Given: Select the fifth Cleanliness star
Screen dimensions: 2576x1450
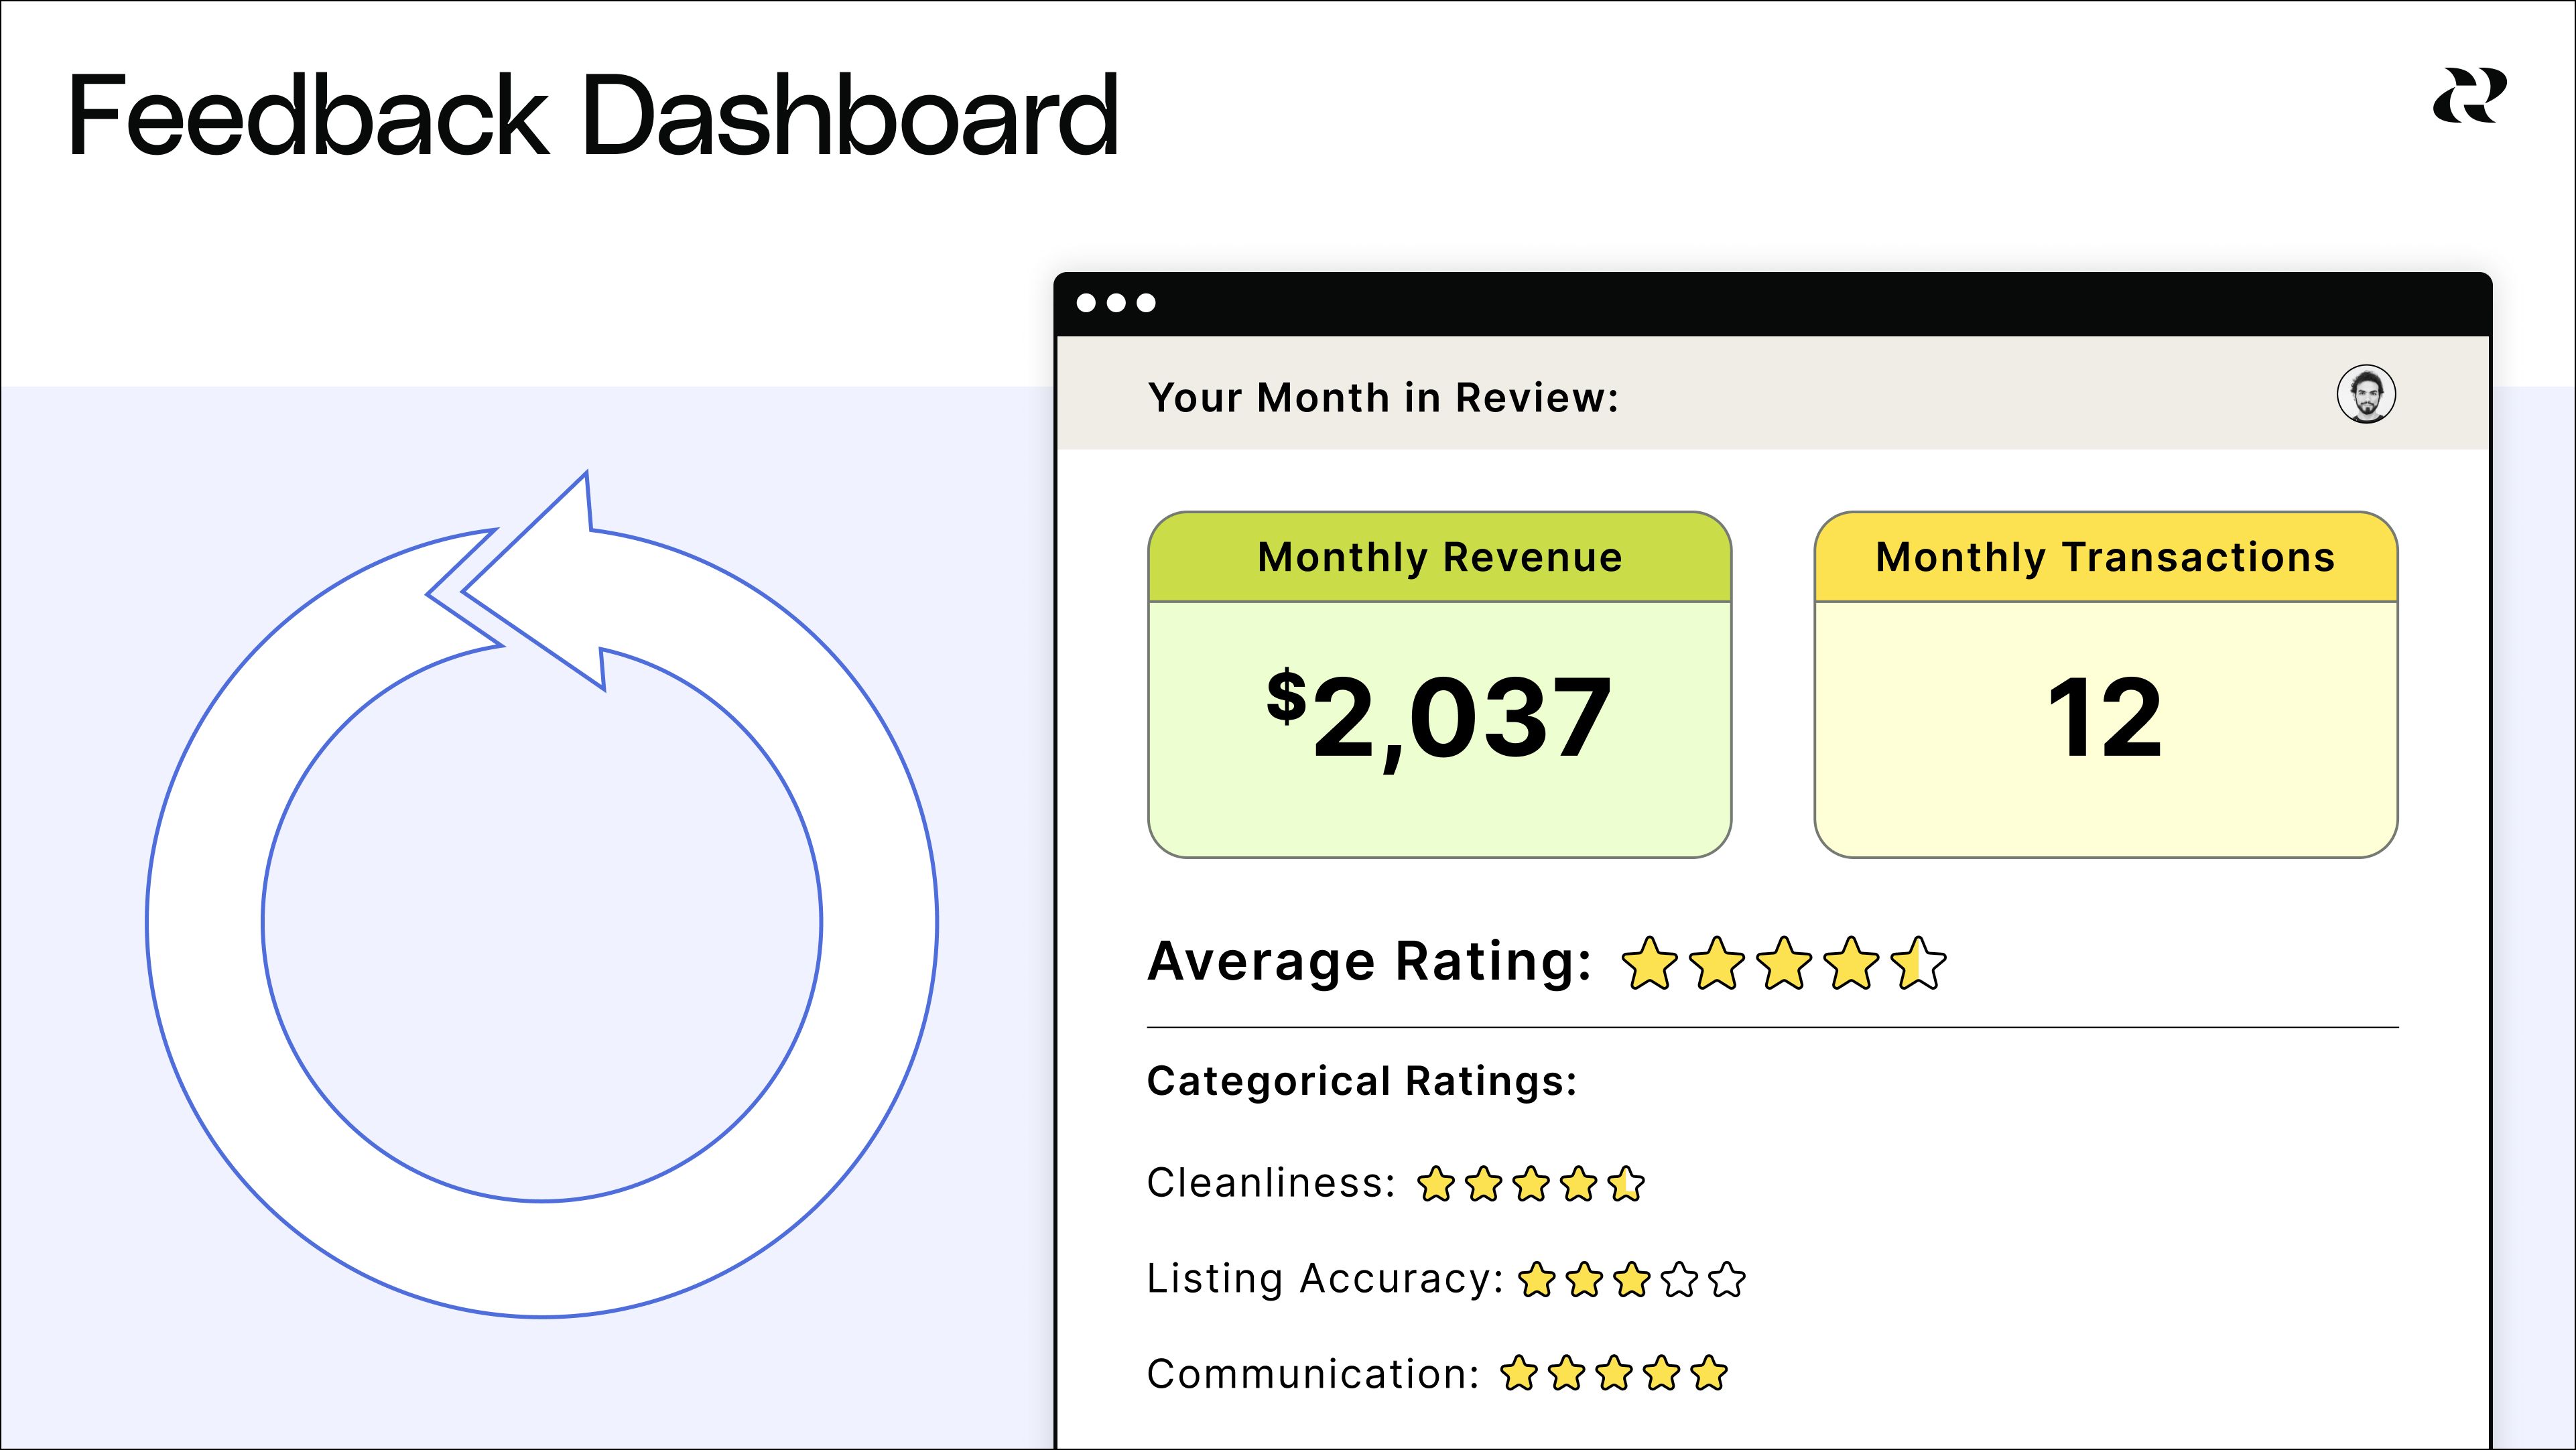Looking at the screenshot, I should [1626, 1184].
